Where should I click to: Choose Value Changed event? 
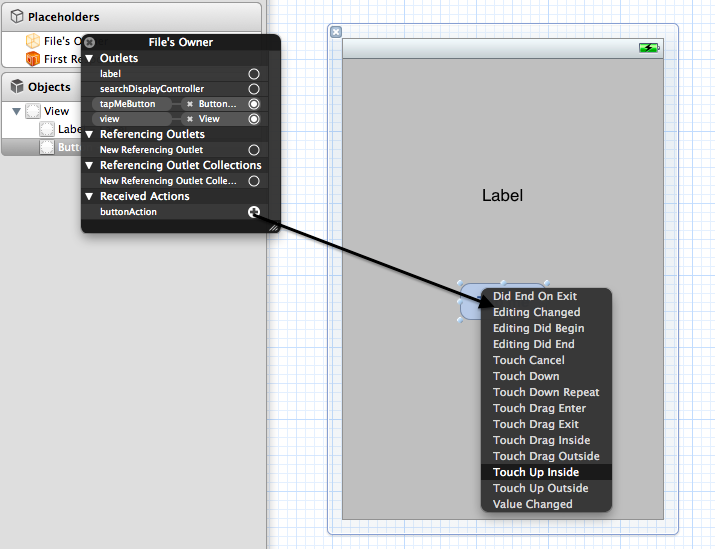tap(546, 504)
